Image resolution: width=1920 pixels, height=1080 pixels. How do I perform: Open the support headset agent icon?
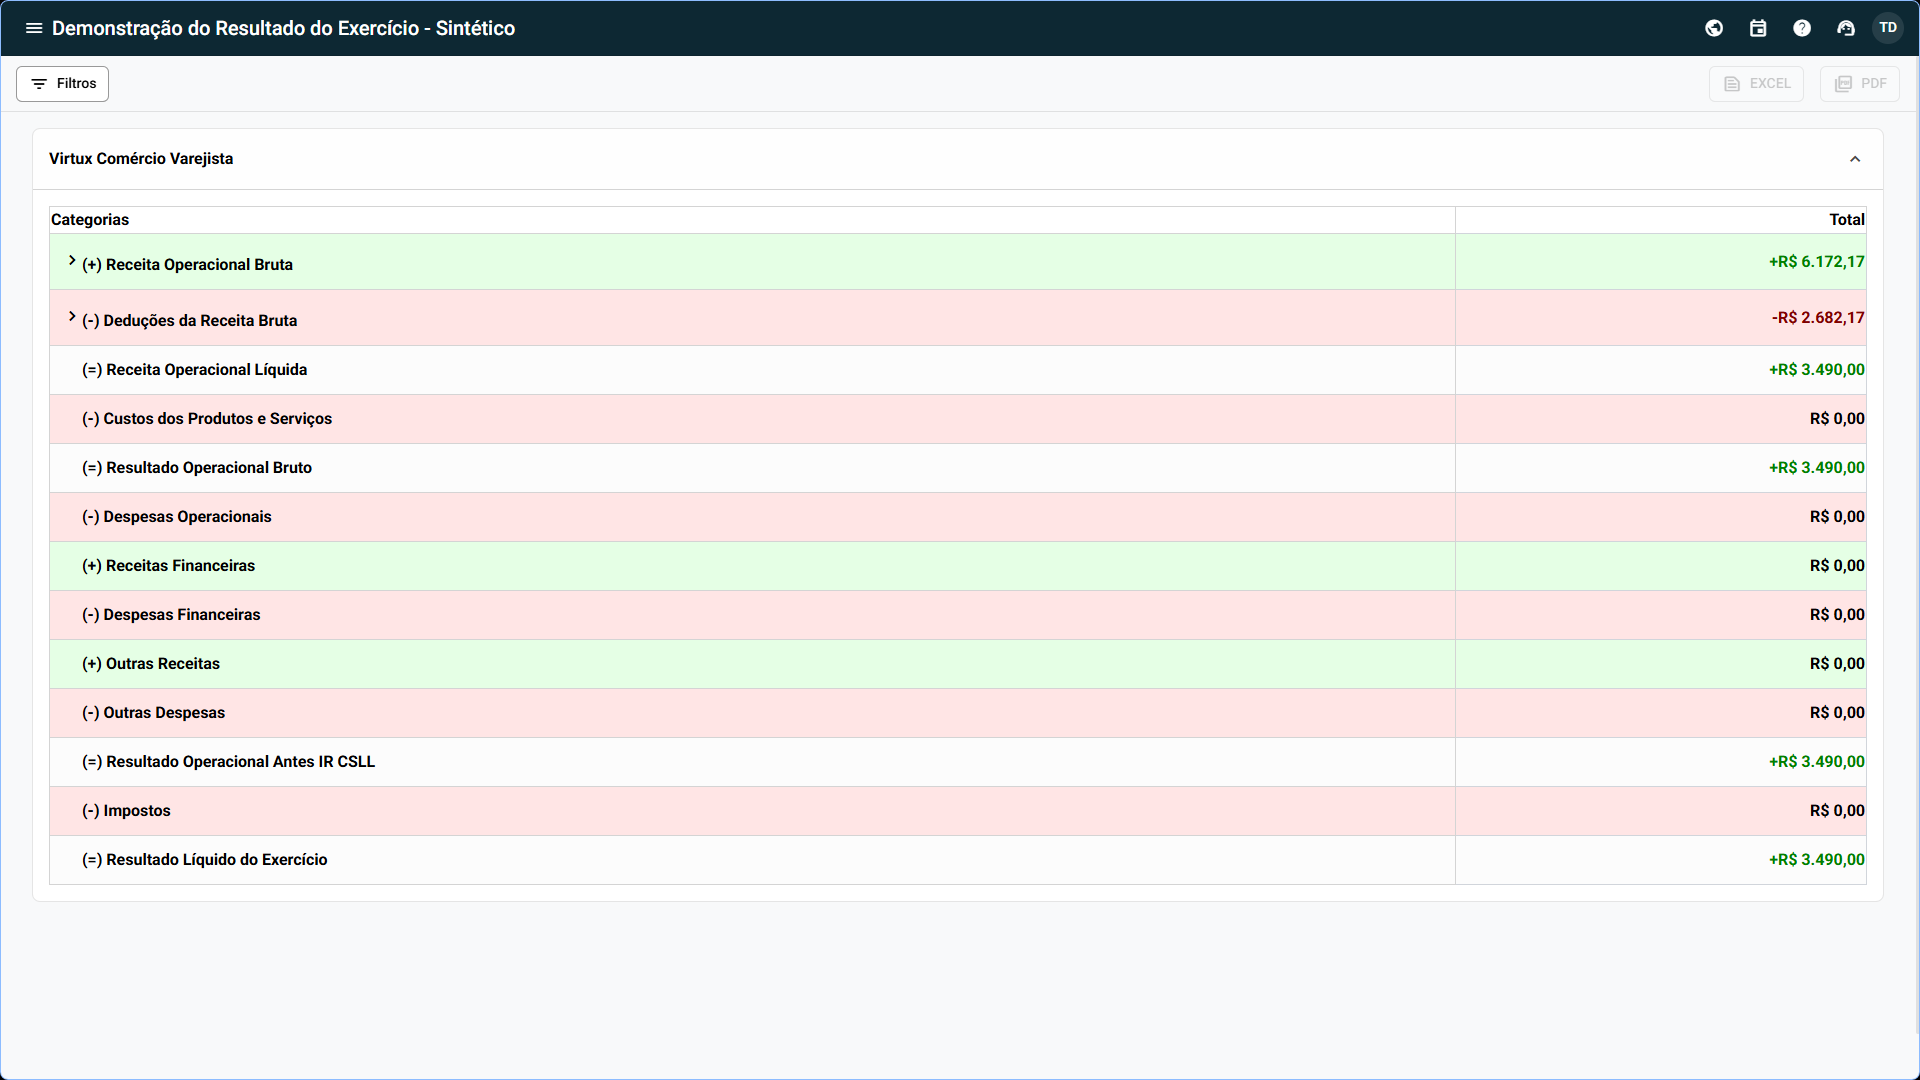1846,28
